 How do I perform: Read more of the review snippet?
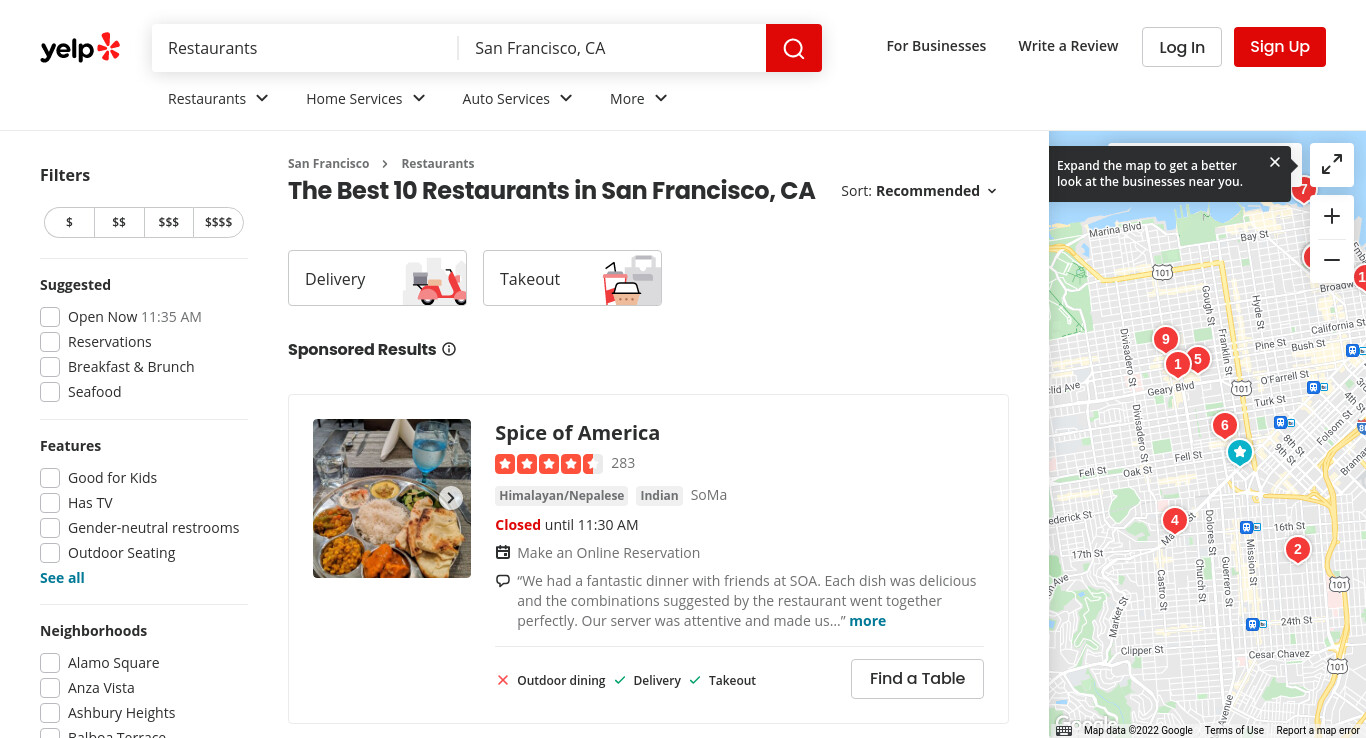coord(868,621)
